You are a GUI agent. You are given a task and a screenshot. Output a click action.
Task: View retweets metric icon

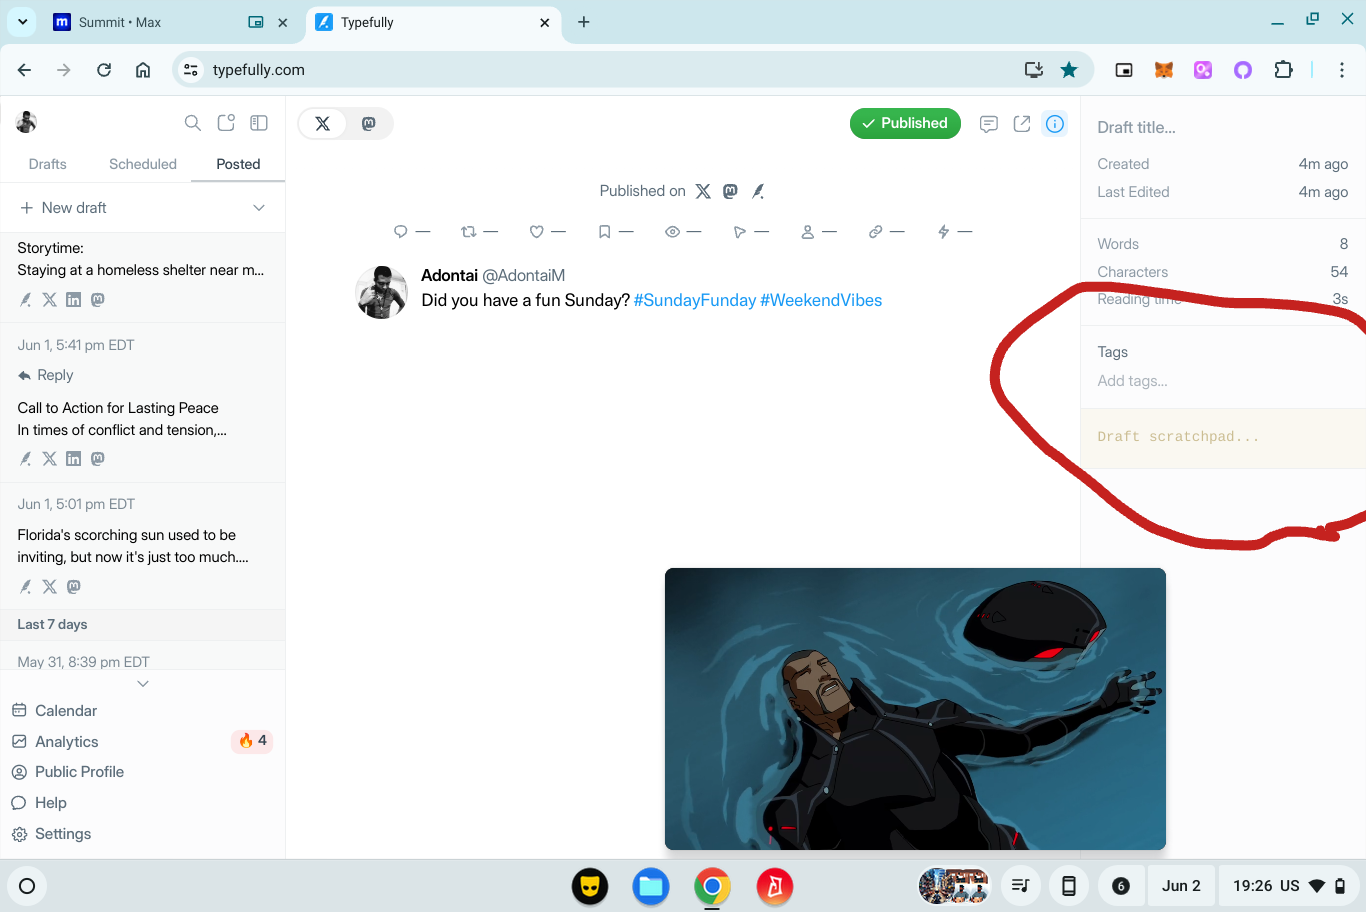pyautogui.click(x=468, y=232)
